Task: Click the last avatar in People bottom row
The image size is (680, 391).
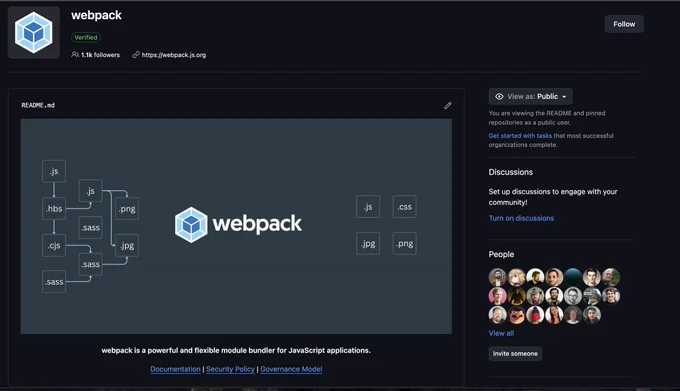Action: point(592,315)
